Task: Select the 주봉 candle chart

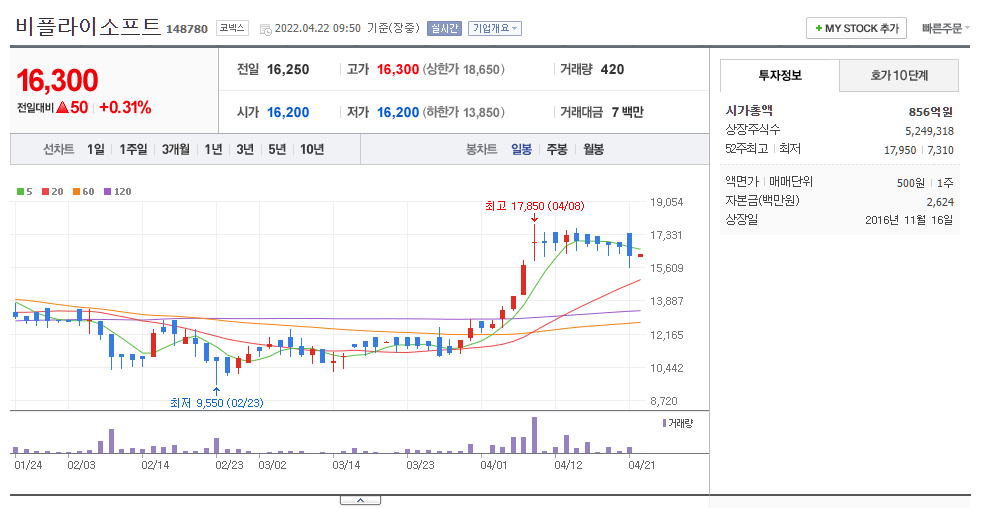Action: [557, 149]
